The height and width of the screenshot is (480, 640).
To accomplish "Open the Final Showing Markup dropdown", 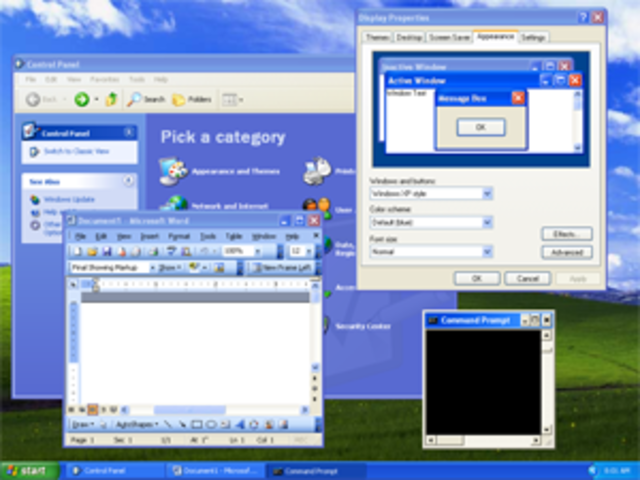I will point(153,268).
